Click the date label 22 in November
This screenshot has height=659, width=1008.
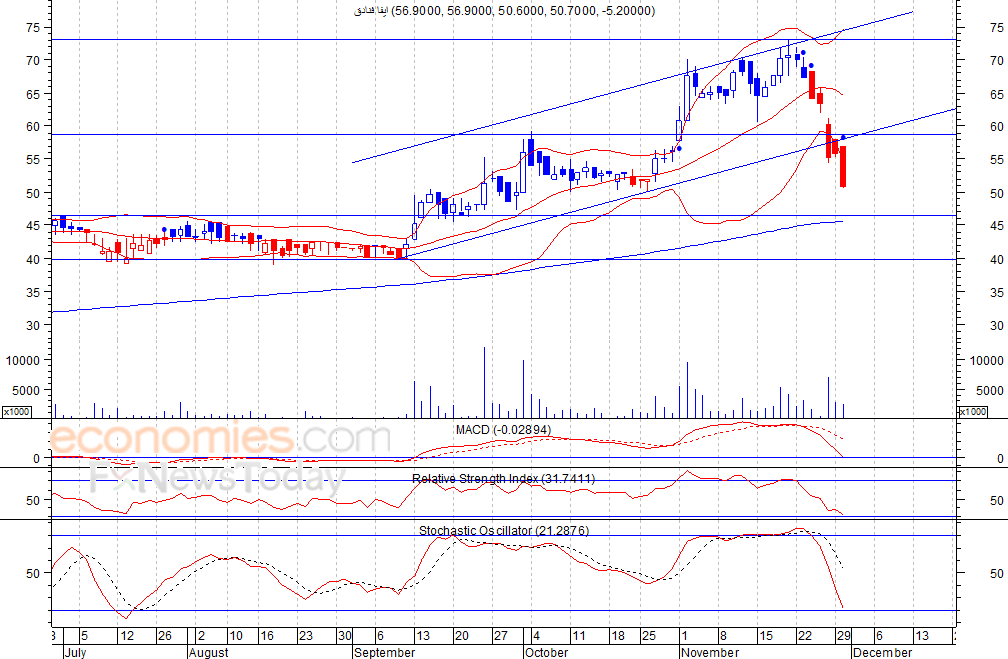click(x=804, y=635)
